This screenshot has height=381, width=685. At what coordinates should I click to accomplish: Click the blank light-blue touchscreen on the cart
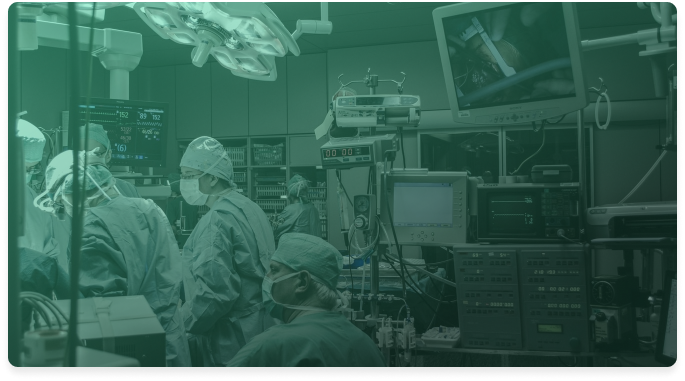point(422,204)
